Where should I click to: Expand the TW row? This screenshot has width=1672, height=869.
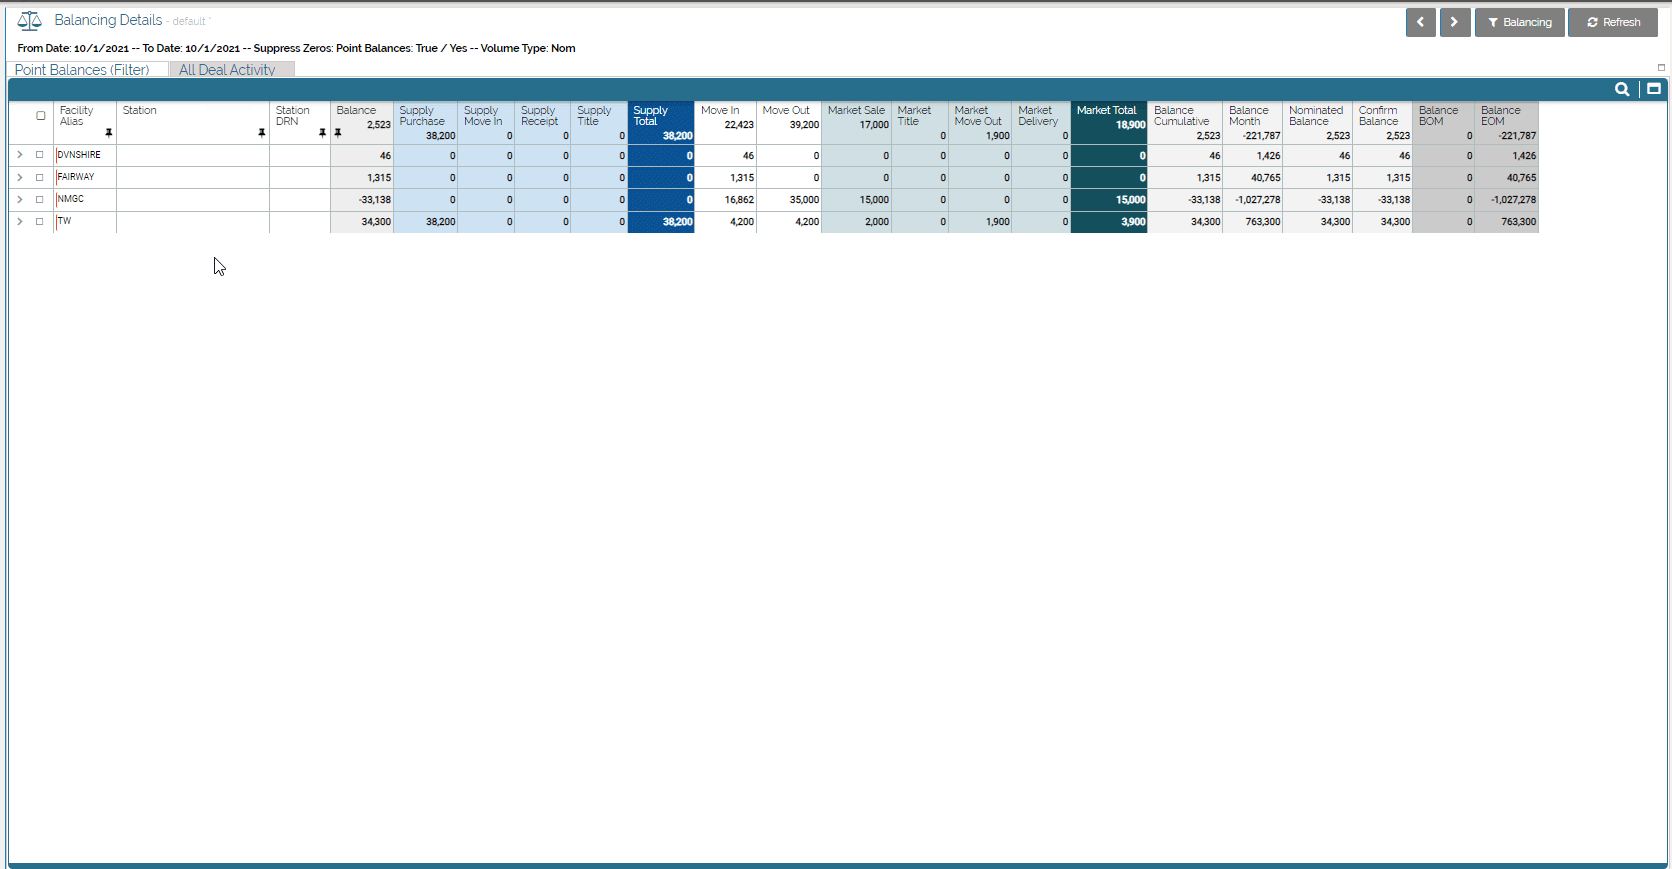pyautogui.click(x=19, y=221)
